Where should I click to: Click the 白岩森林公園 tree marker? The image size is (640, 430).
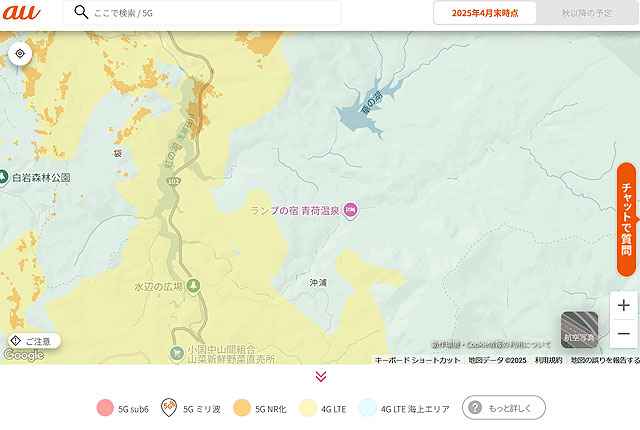[x=3, y=178]
